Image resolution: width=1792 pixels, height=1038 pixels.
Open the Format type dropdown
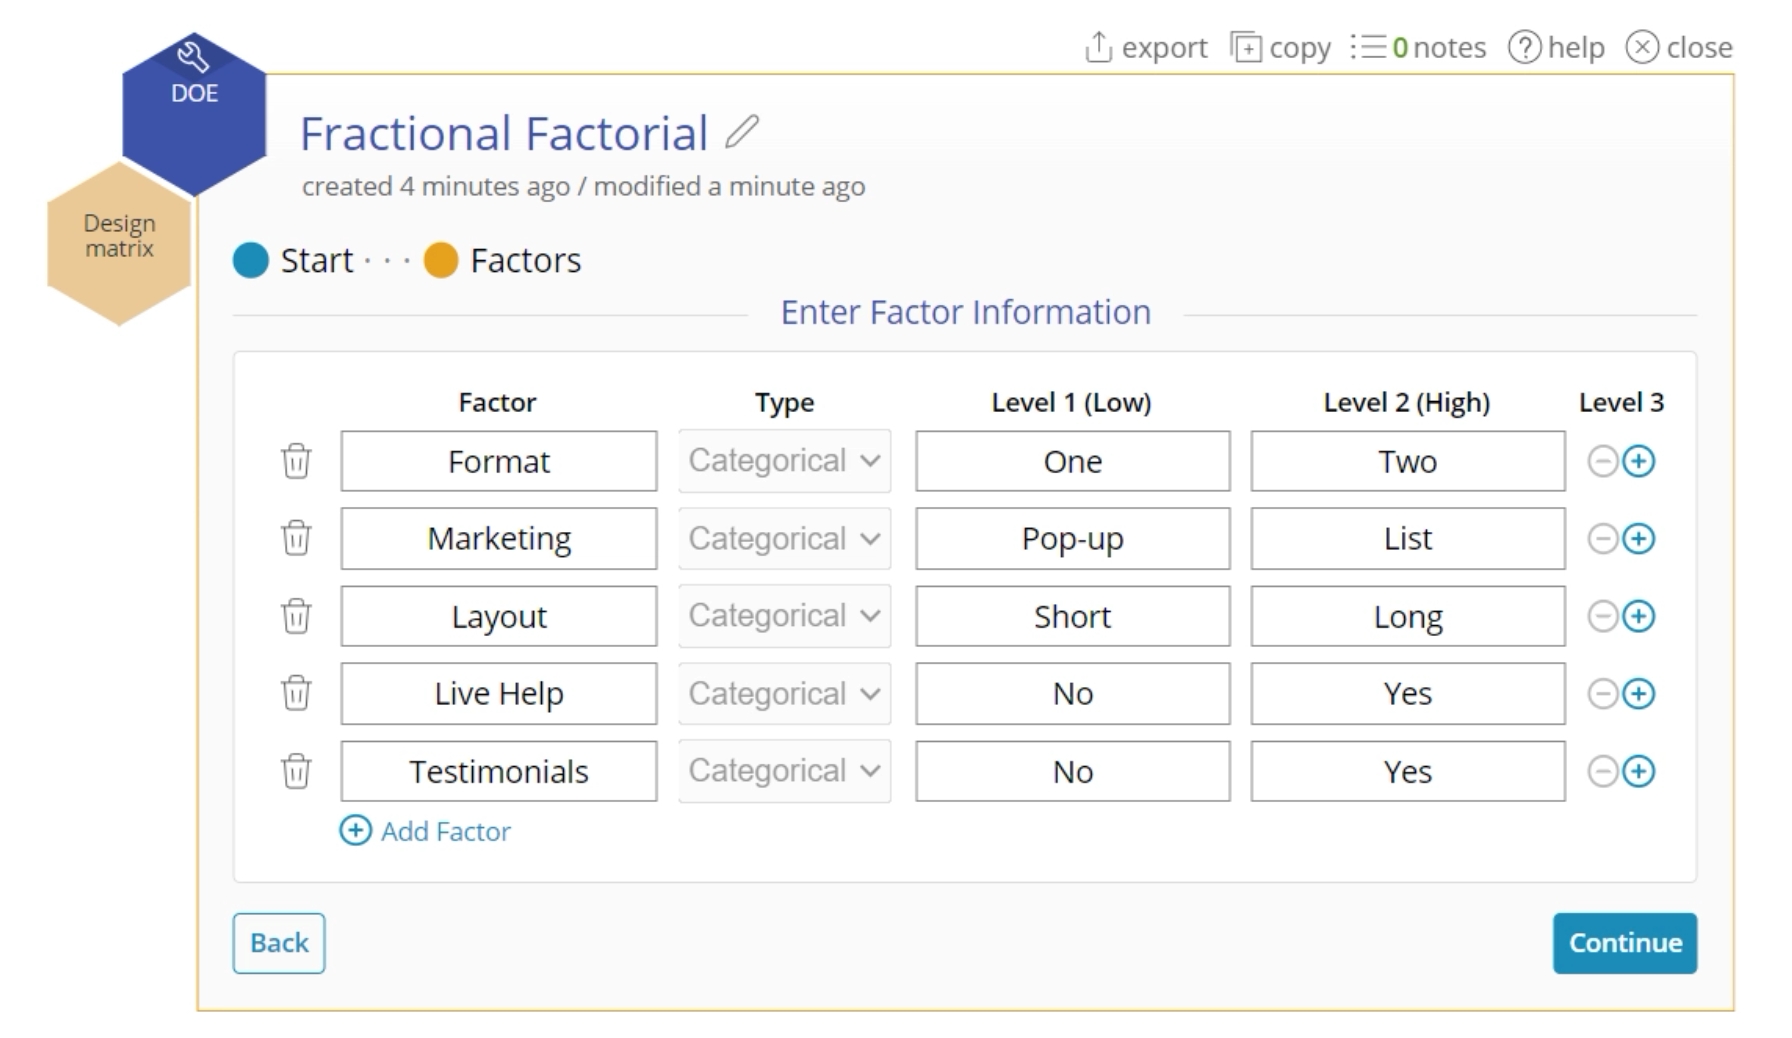click(x=784, y=461)
